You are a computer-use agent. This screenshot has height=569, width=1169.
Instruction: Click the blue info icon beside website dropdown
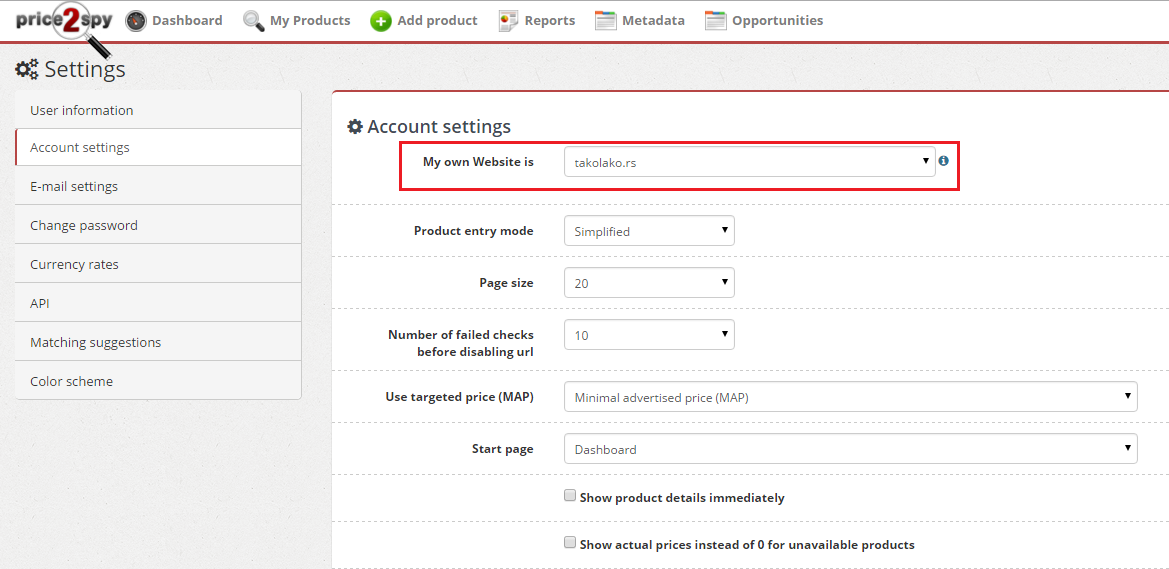[944, 160]
